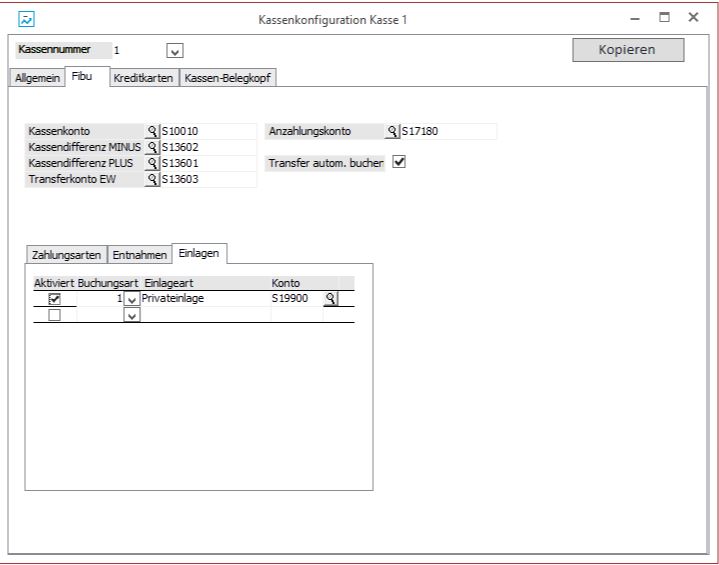Expand Buchungsart dropdown in Privateinlage row
The image size is (719, 565).
pyautogui.click(x=131, y=299)
